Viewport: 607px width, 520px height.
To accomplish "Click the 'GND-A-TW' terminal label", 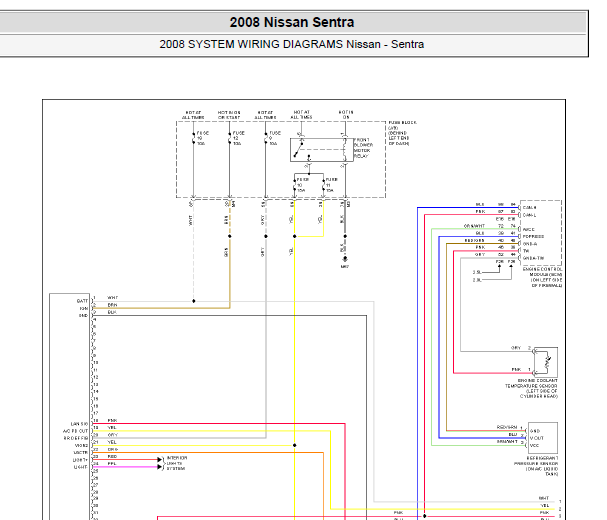I will (x=533, y=258).
